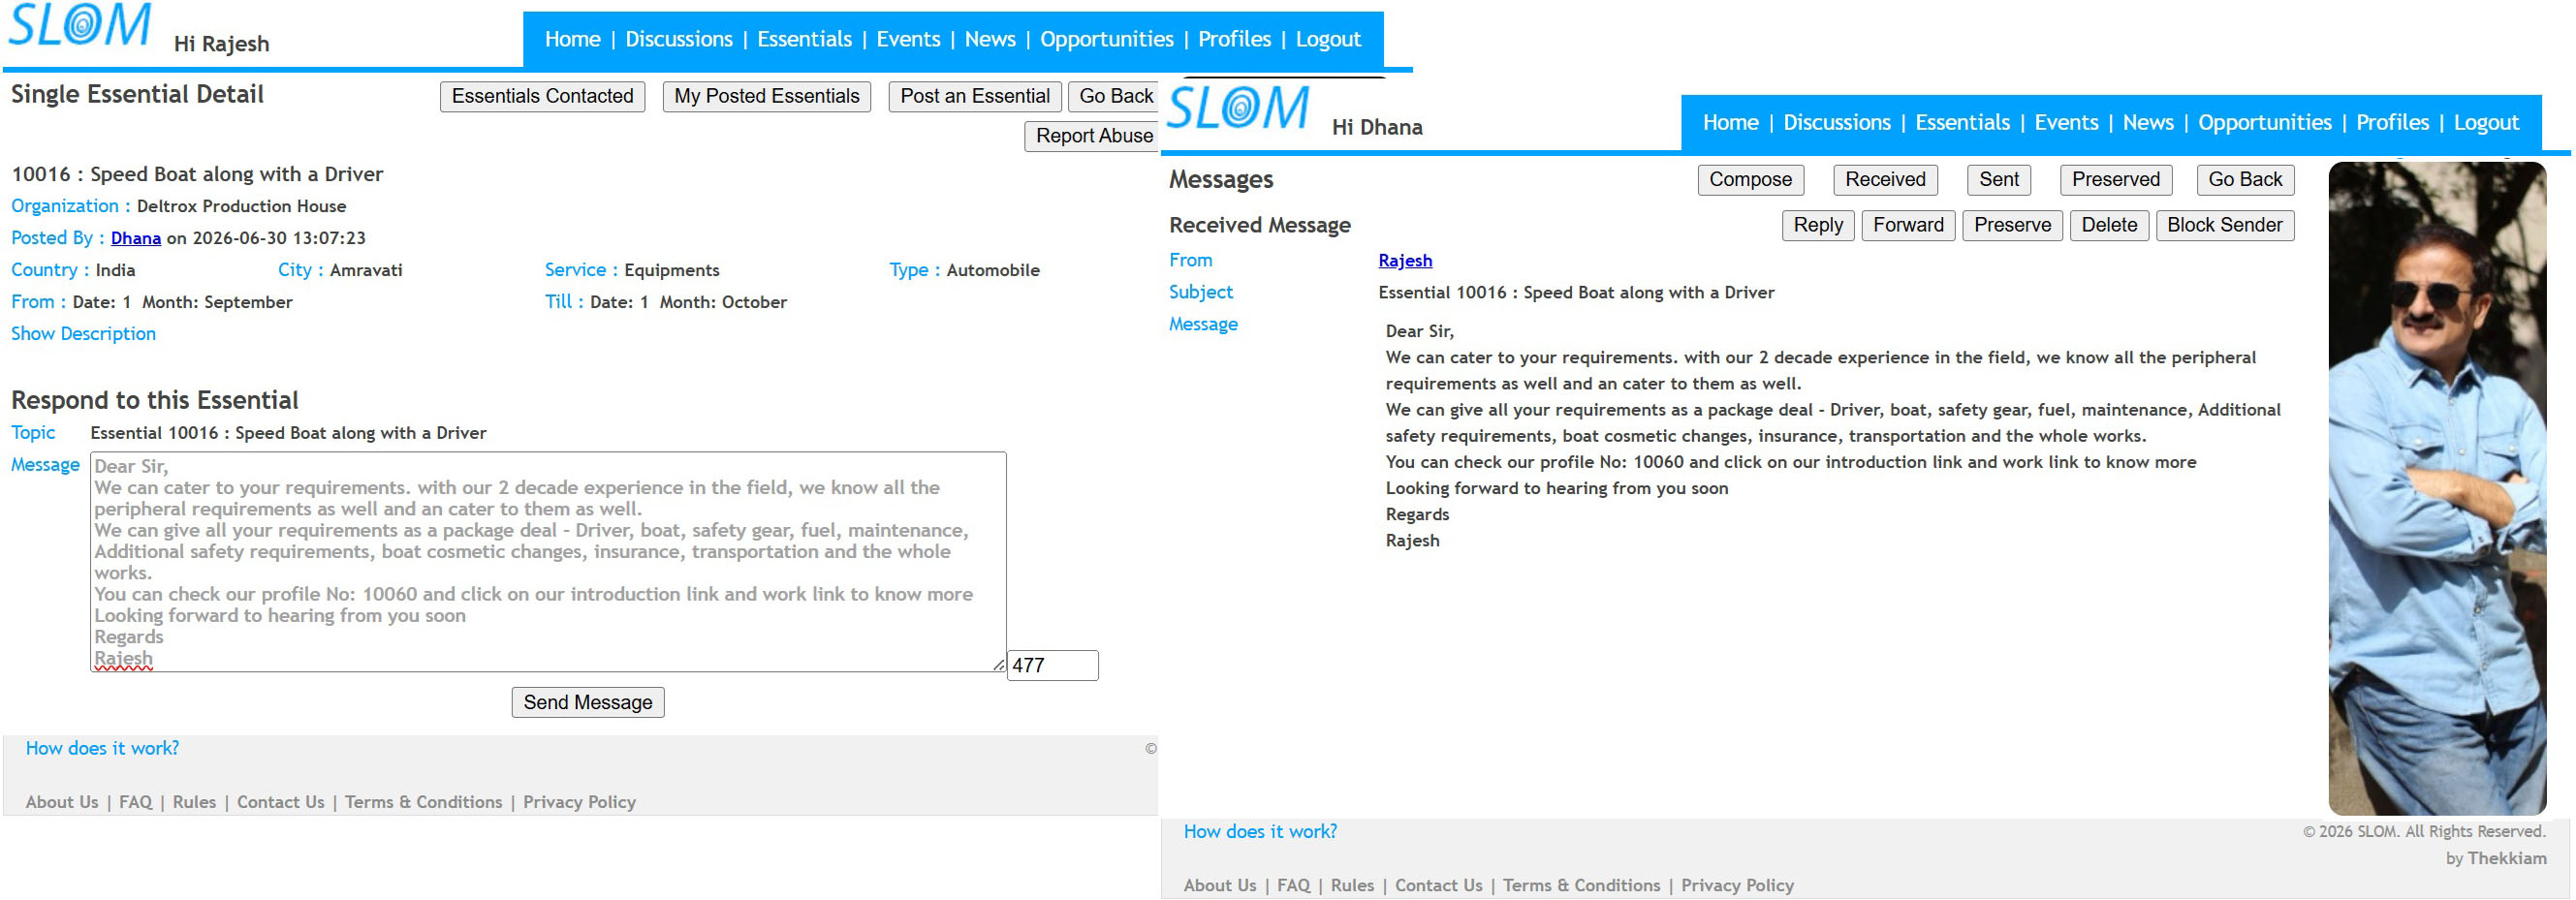Open Rajesh's profile link in From field

click(x=1405, y=261)
